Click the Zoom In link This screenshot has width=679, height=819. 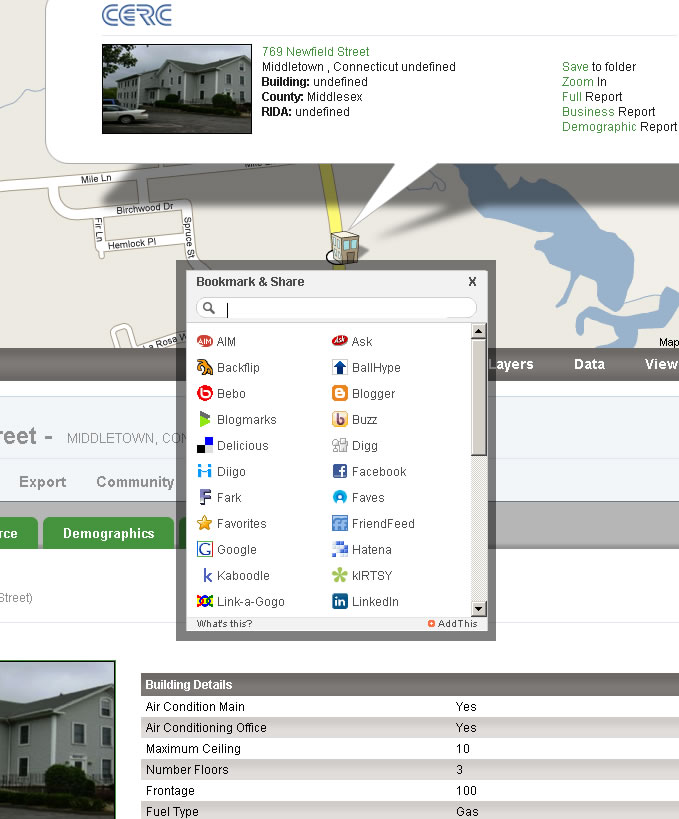[584, 82]
